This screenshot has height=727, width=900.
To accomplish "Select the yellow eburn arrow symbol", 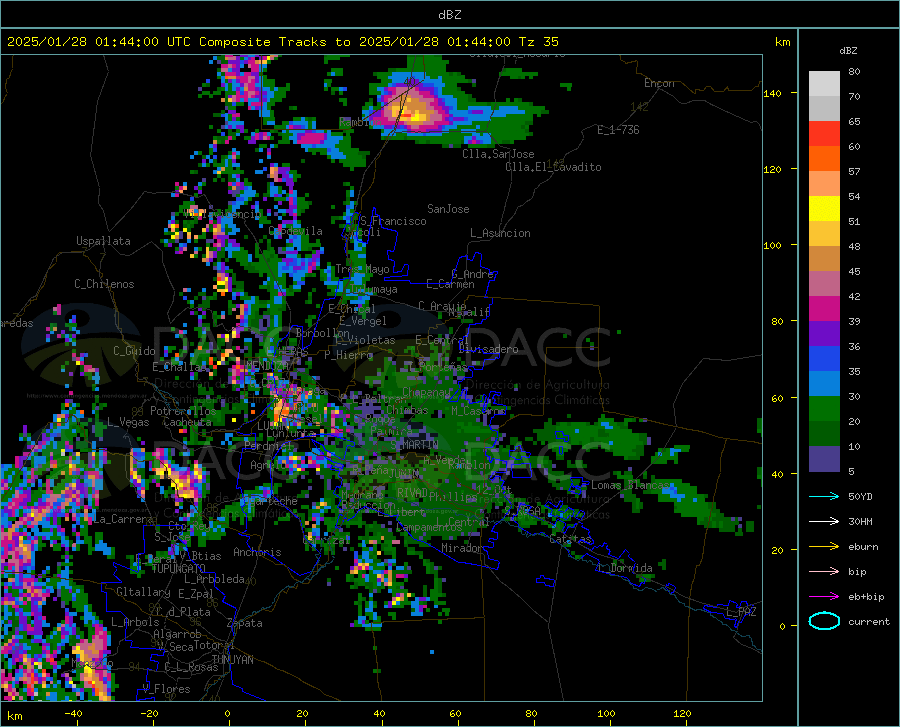I will pyautogui.click(x=824, y=546).
